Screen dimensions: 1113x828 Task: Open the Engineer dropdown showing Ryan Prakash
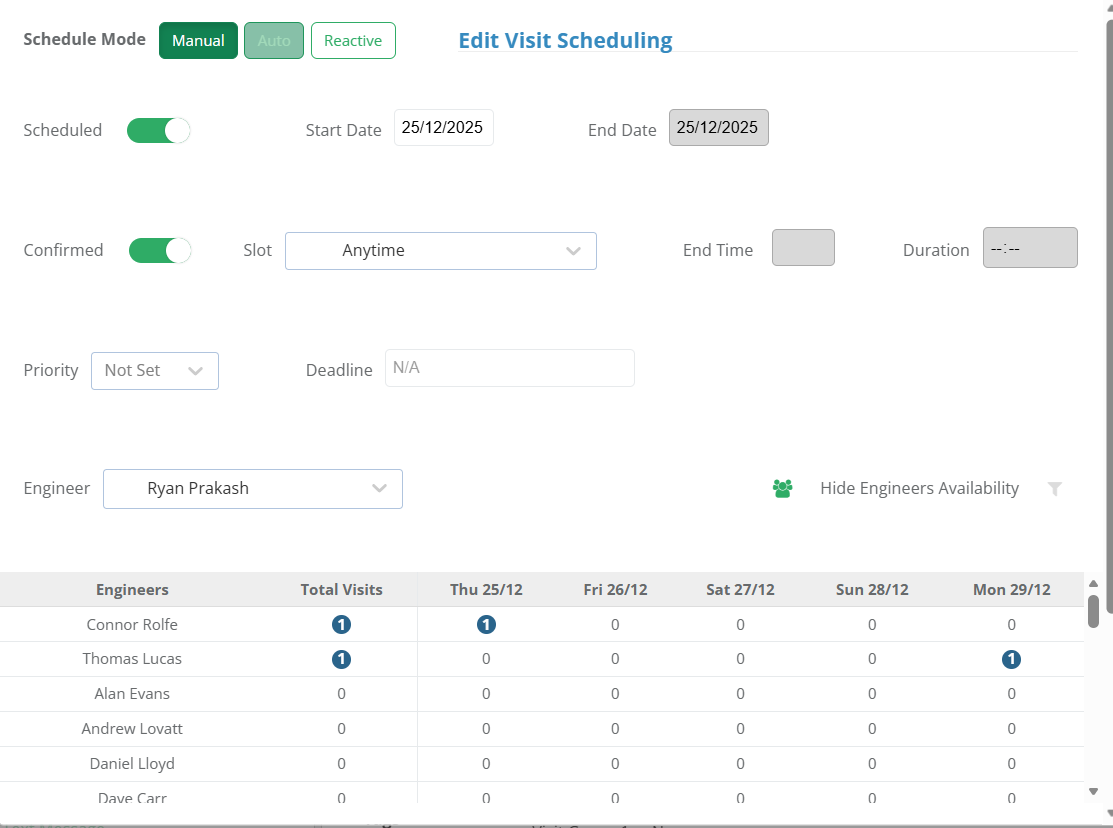pos(253,489)
